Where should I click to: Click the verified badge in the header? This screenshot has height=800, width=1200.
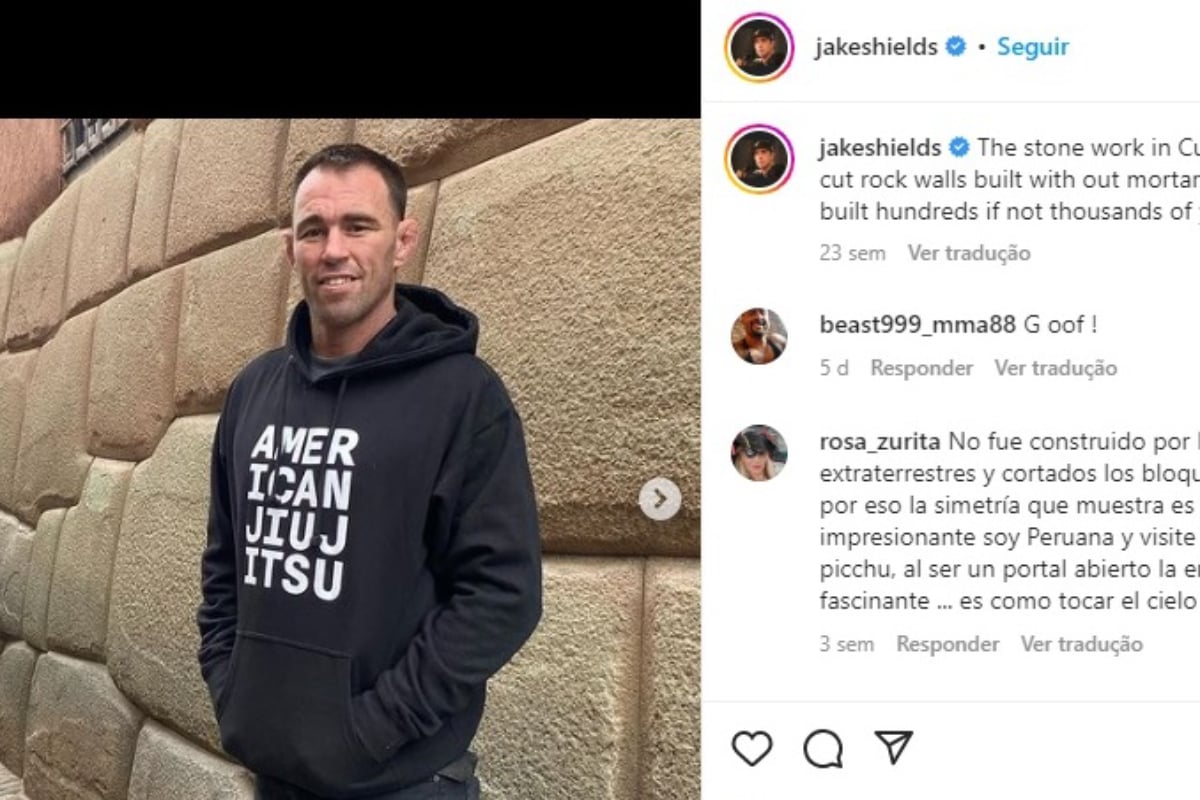(956, 46)
